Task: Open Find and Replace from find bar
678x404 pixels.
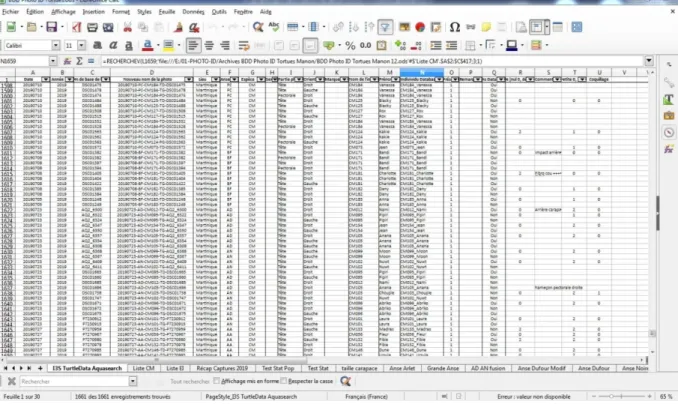Action: [345, 381]
